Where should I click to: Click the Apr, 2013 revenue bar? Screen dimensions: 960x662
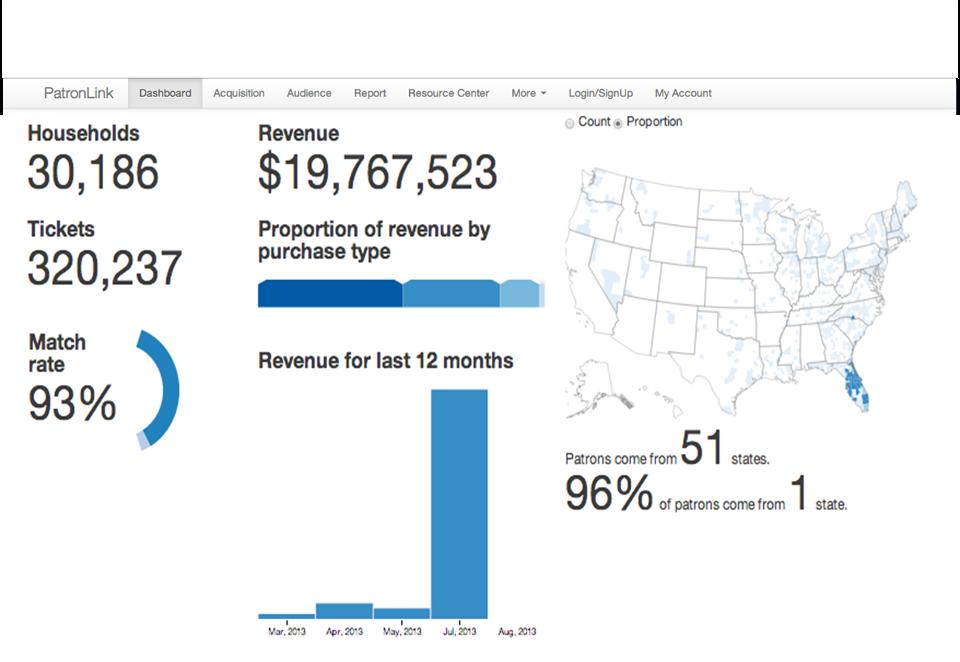point(344,611)
